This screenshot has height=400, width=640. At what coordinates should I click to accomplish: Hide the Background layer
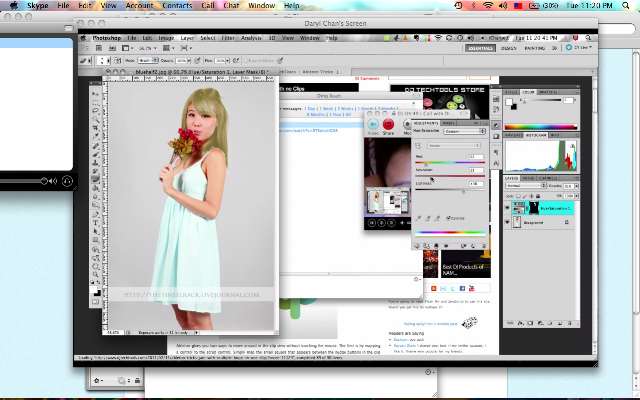(507, 222)
